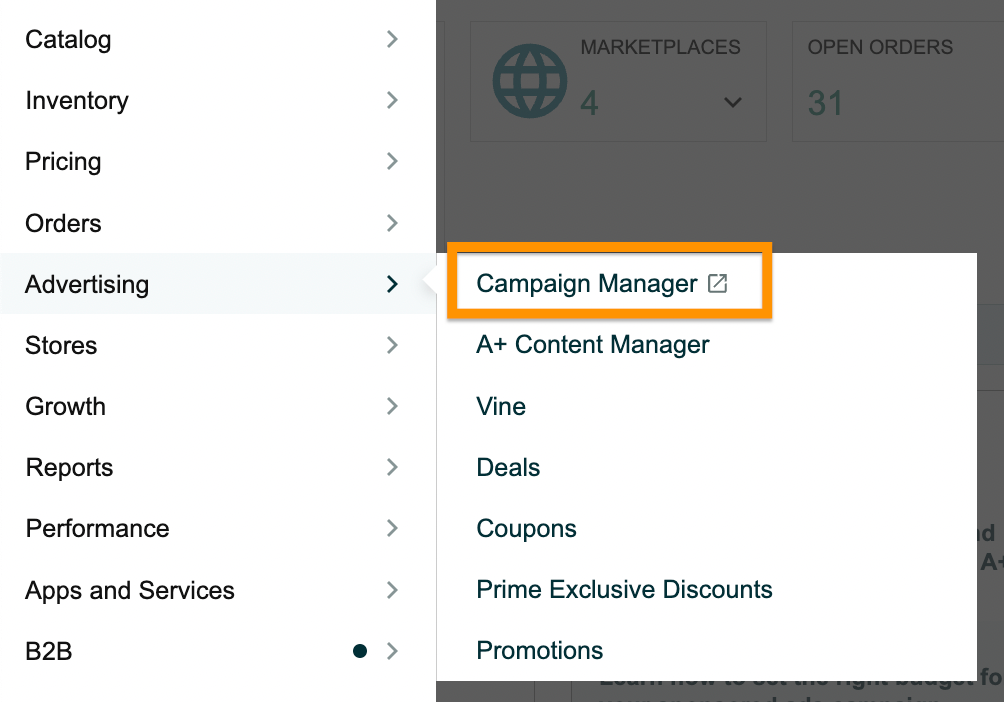Expand the Inventory submenu arrow
The height and width of the screenshot is (702, 1004).
[393, 100]
